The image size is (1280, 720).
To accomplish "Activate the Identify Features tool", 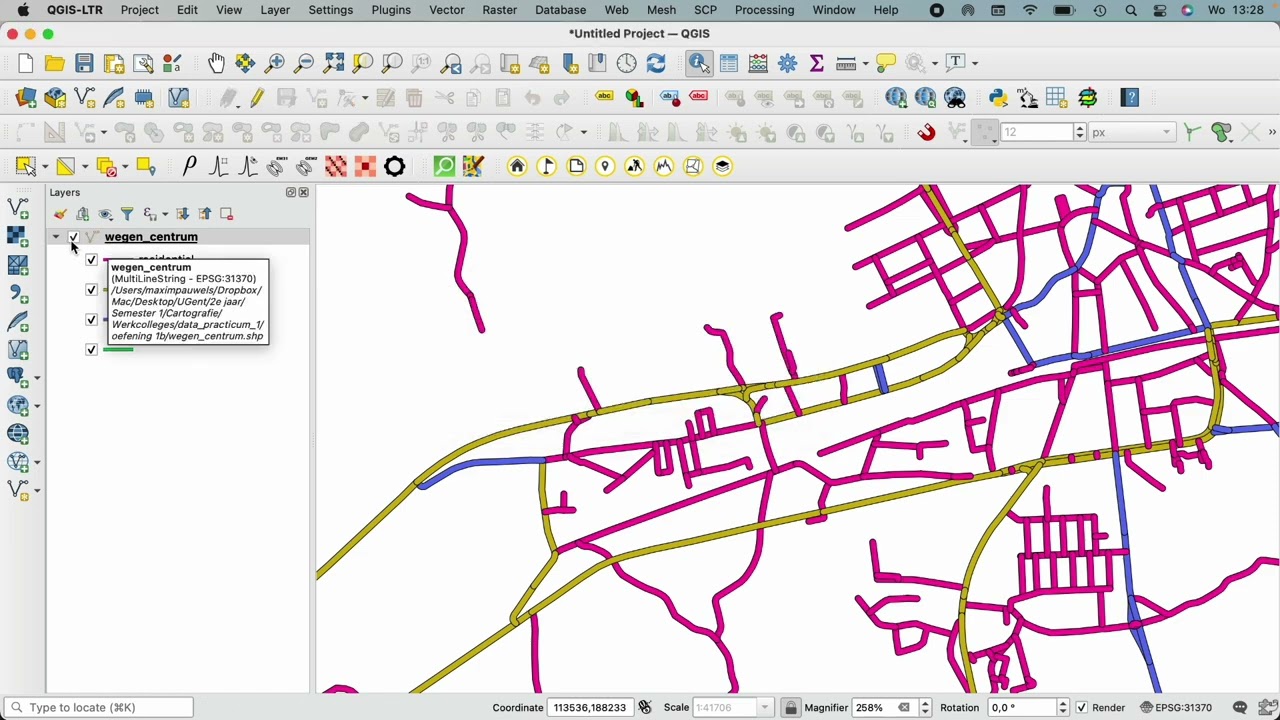I will 699,63.
